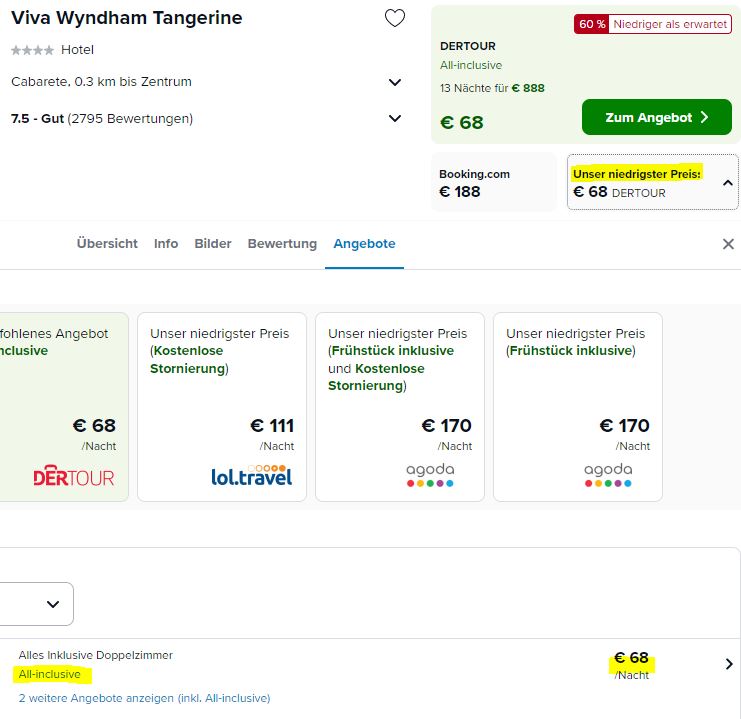The width and height of the screenshot is (741, 719).
Task: Expand the Cabarete location details
Action: [395, 82]
